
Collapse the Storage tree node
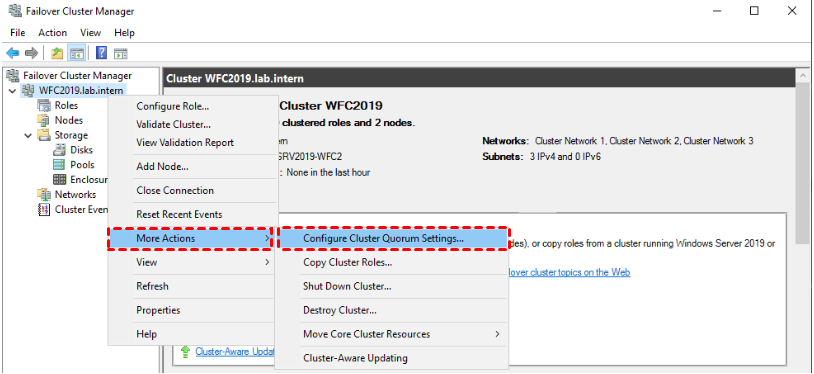28,136
